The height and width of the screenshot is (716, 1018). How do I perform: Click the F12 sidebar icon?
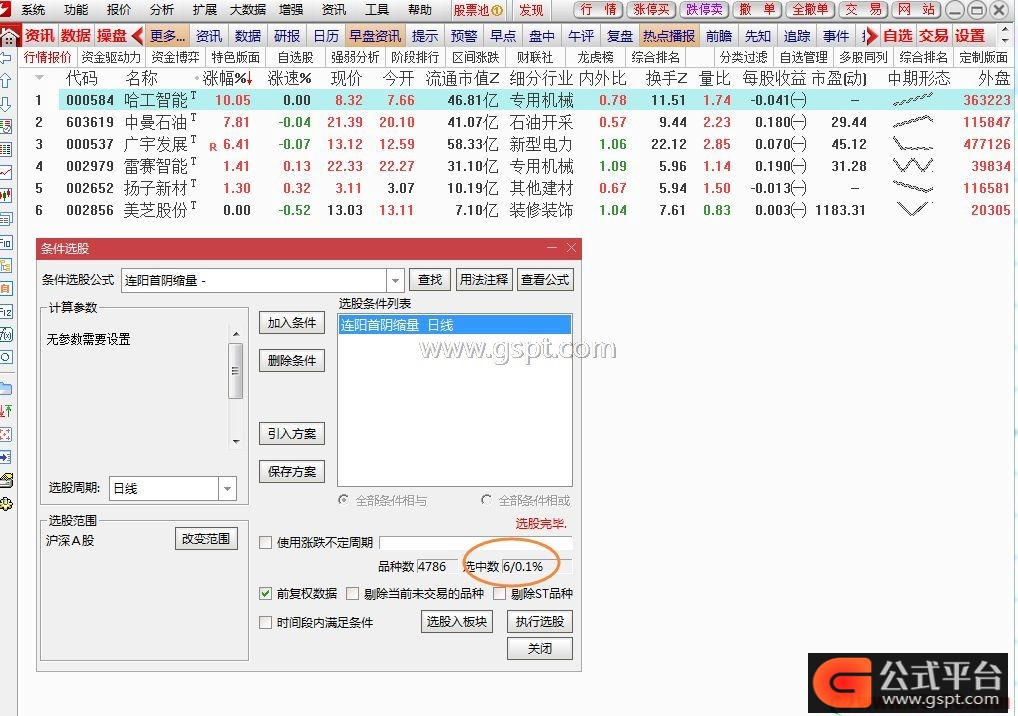(x=5, y=312)
